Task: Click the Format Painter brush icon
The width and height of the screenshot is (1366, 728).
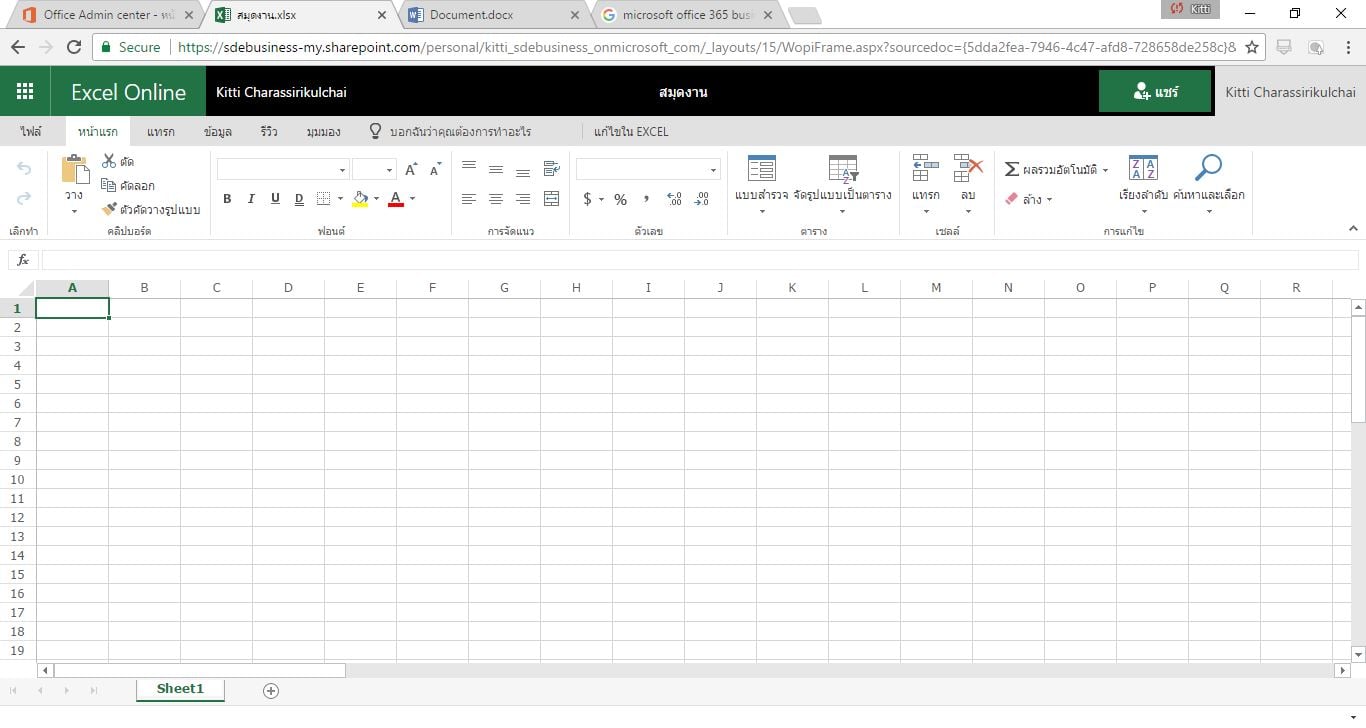Action: pyautogui.click(x=109, y=210)
